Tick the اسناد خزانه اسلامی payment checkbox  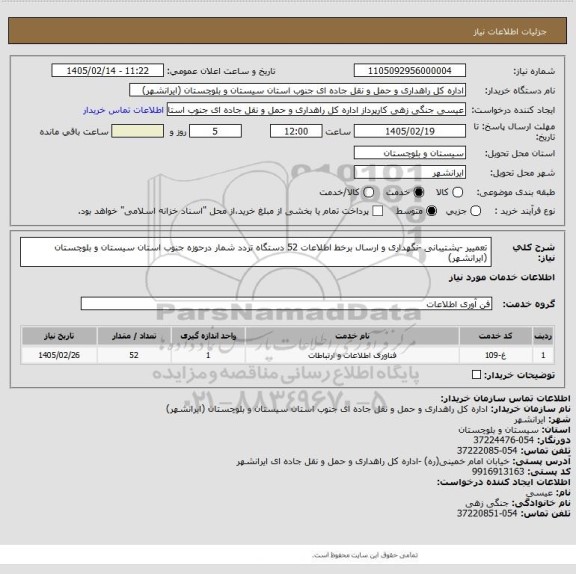tap(378, 211)
